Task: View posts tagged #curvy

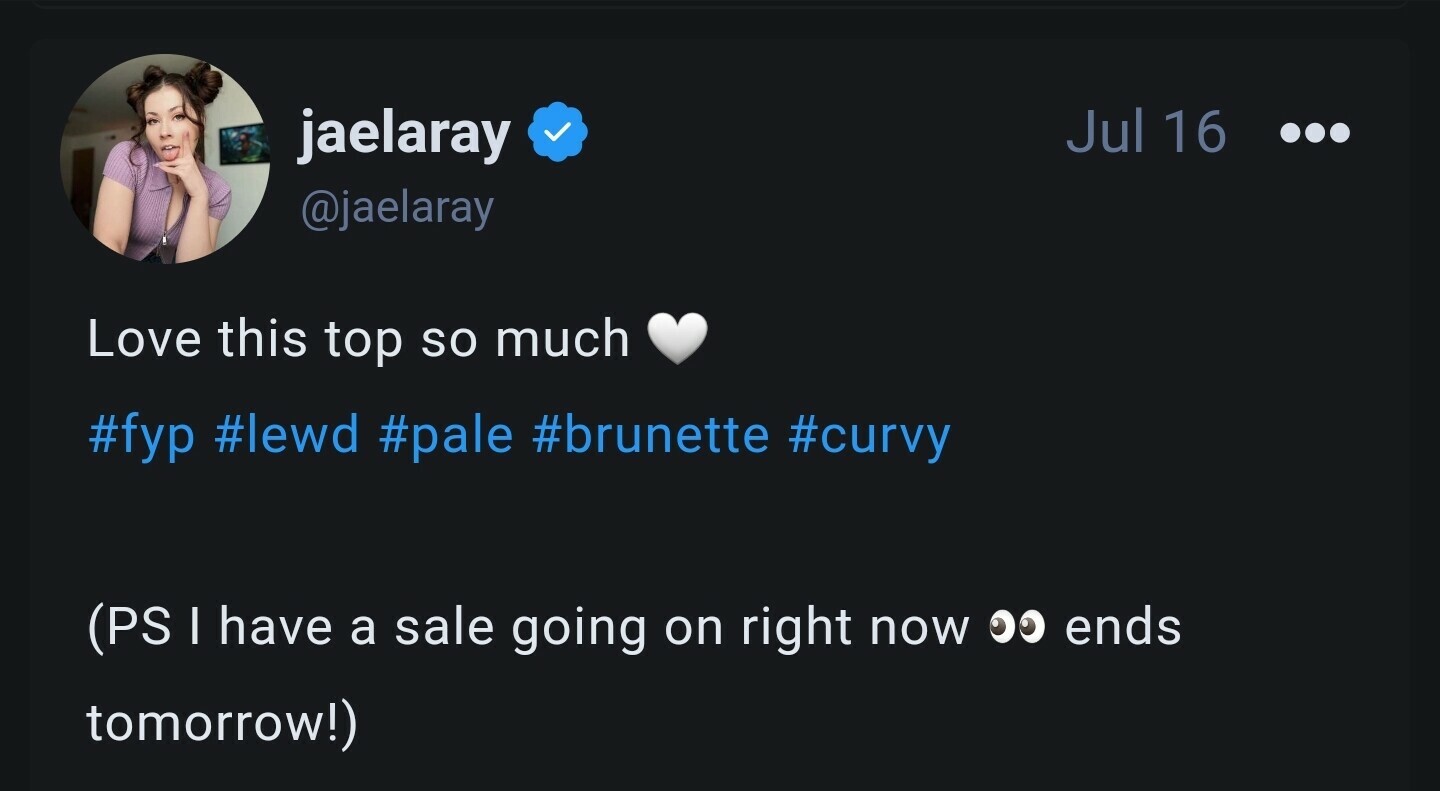Action: [869, 435]
